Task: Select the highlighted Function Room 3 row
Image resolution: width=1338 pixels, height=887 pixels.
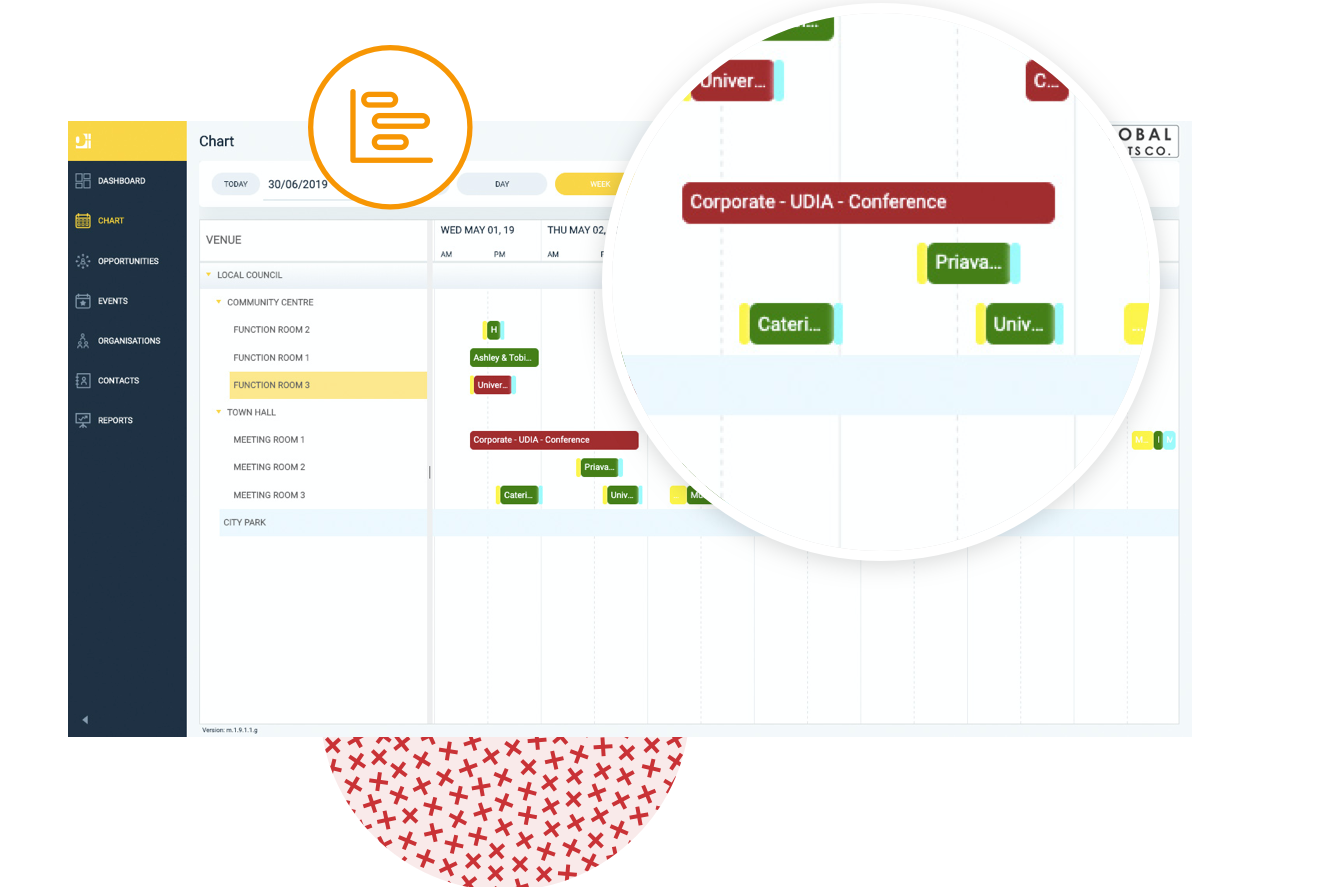Action: 328,385
